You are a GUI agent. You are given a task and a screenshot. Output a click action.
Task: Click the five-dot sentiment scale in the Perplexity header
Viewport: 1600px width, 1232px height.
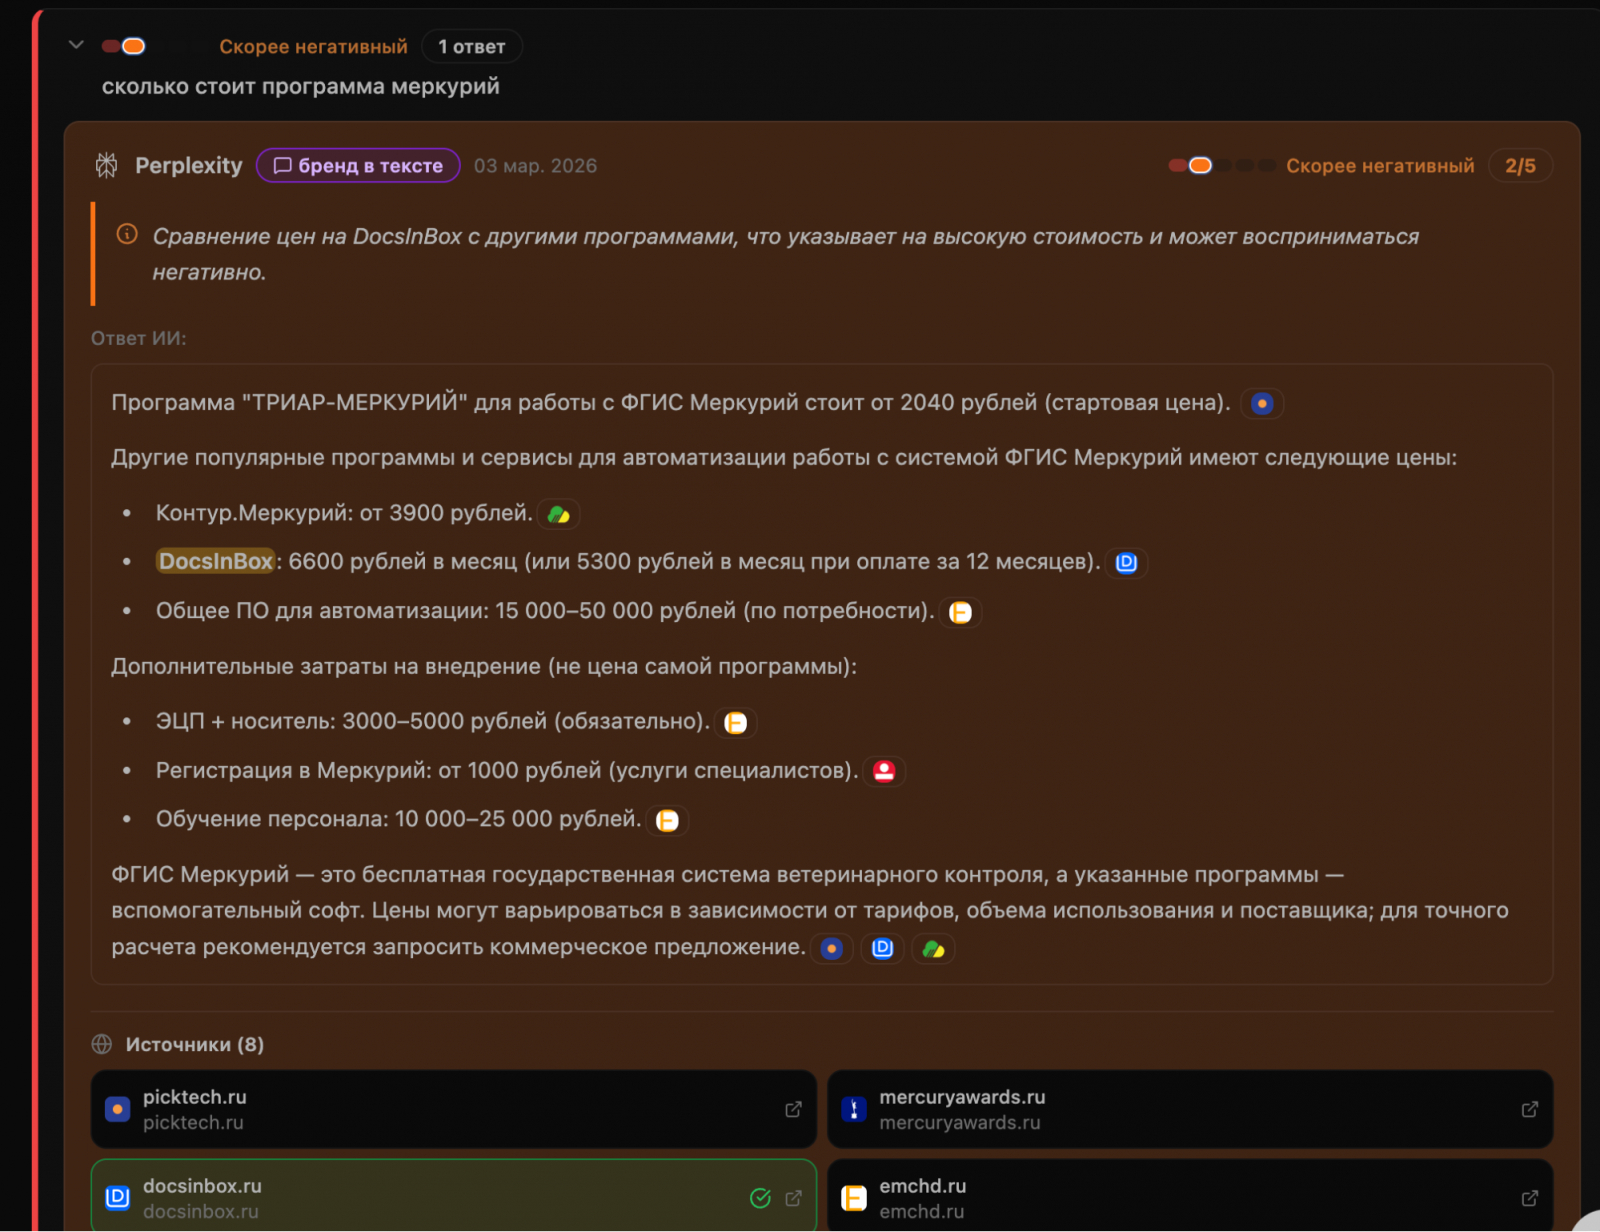point(1221,166)
